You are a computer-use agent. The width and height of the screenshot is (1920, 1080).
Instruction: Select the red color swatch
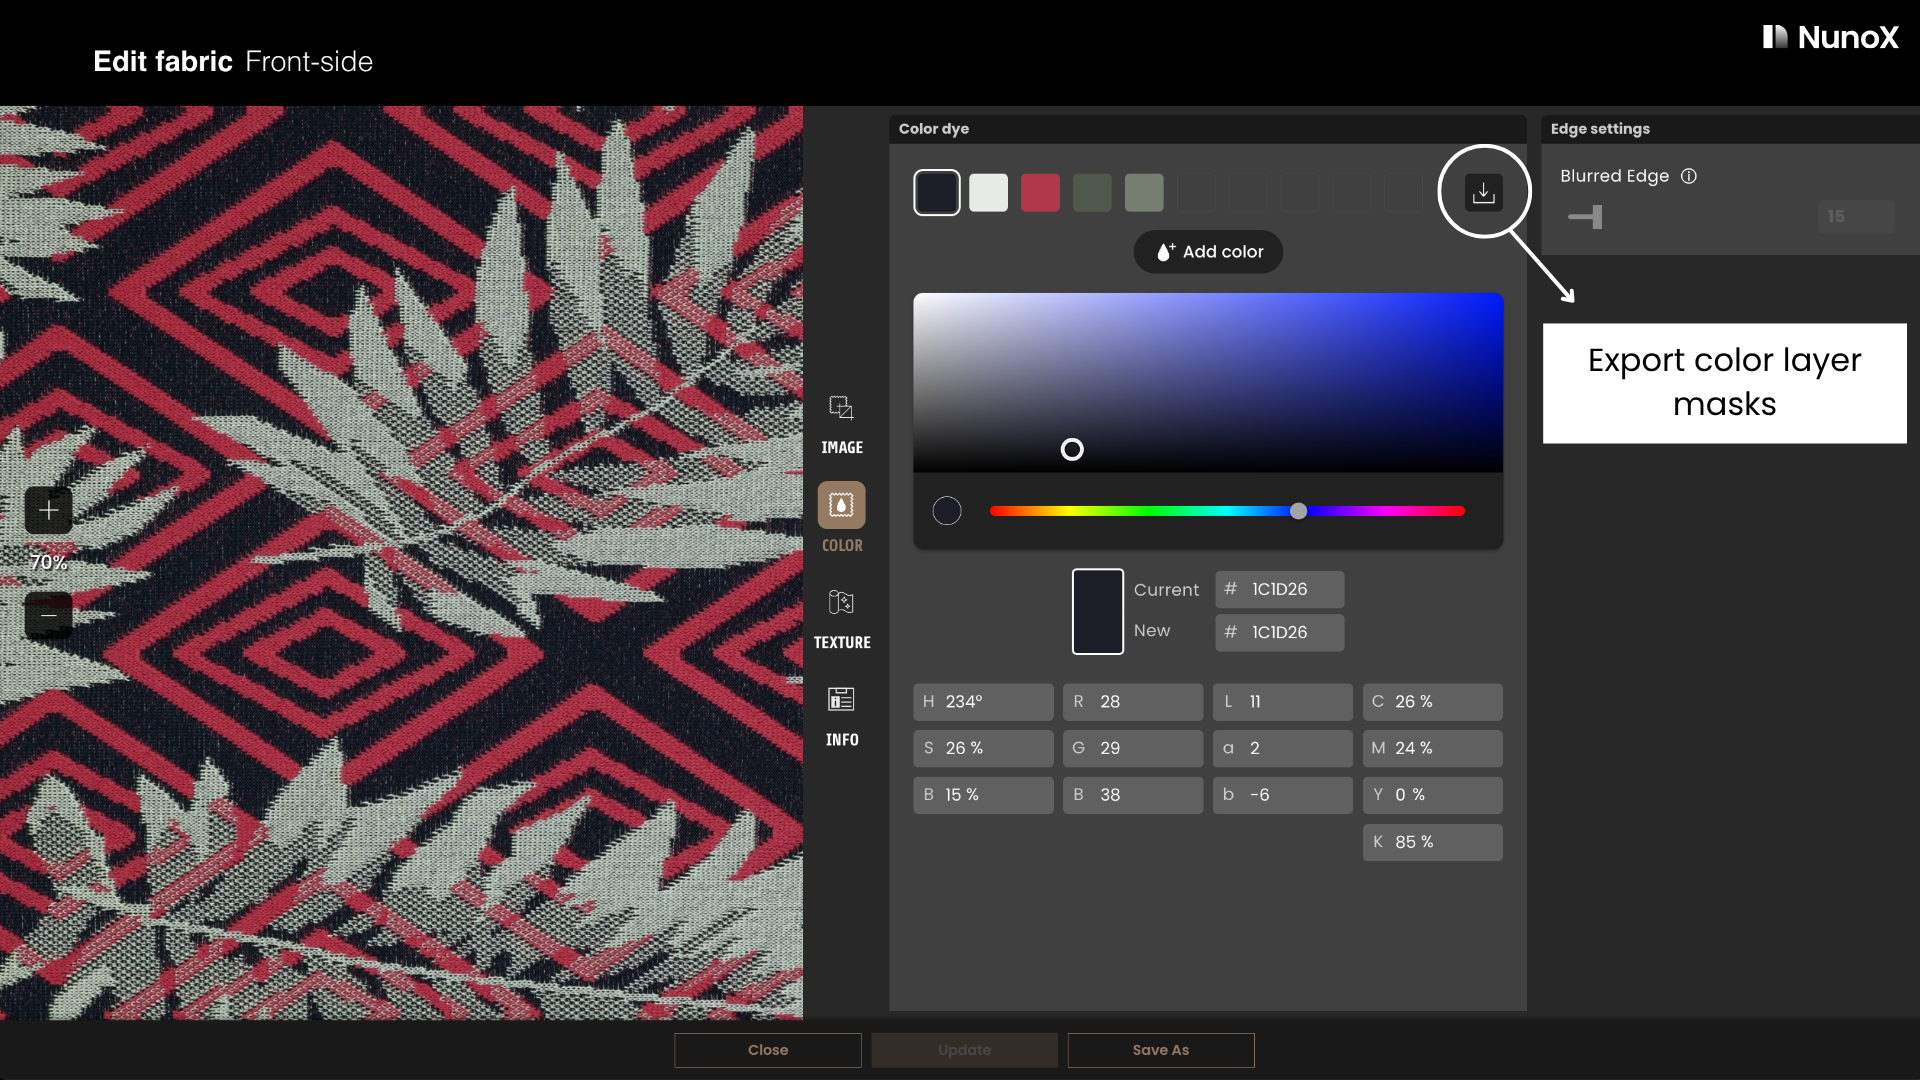pos(1040,193)
